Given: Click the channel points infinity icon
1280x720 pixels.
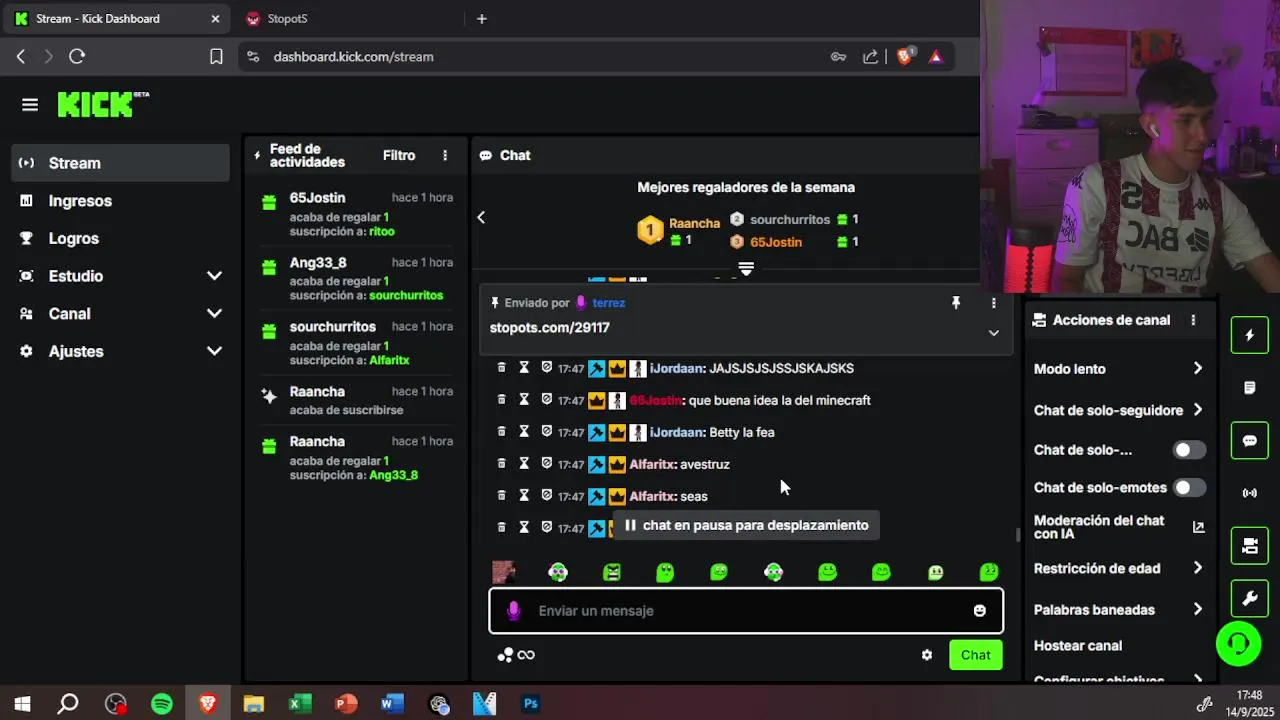Looking at the screenshot, I should click(526, 655).
